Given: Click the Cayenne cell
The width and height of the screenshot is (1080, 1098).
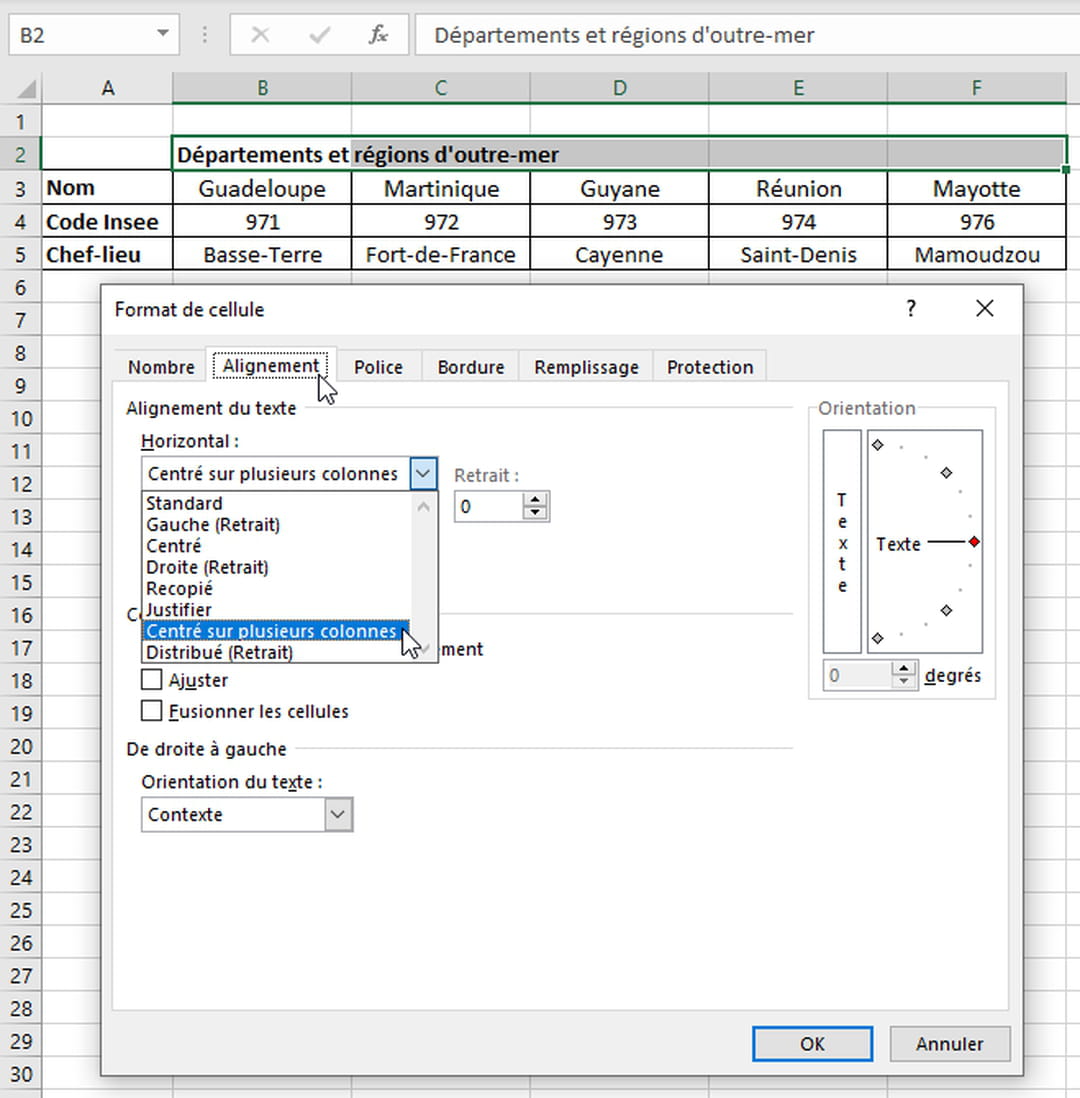Looking at the screenshot, I should tap(619, 254).
